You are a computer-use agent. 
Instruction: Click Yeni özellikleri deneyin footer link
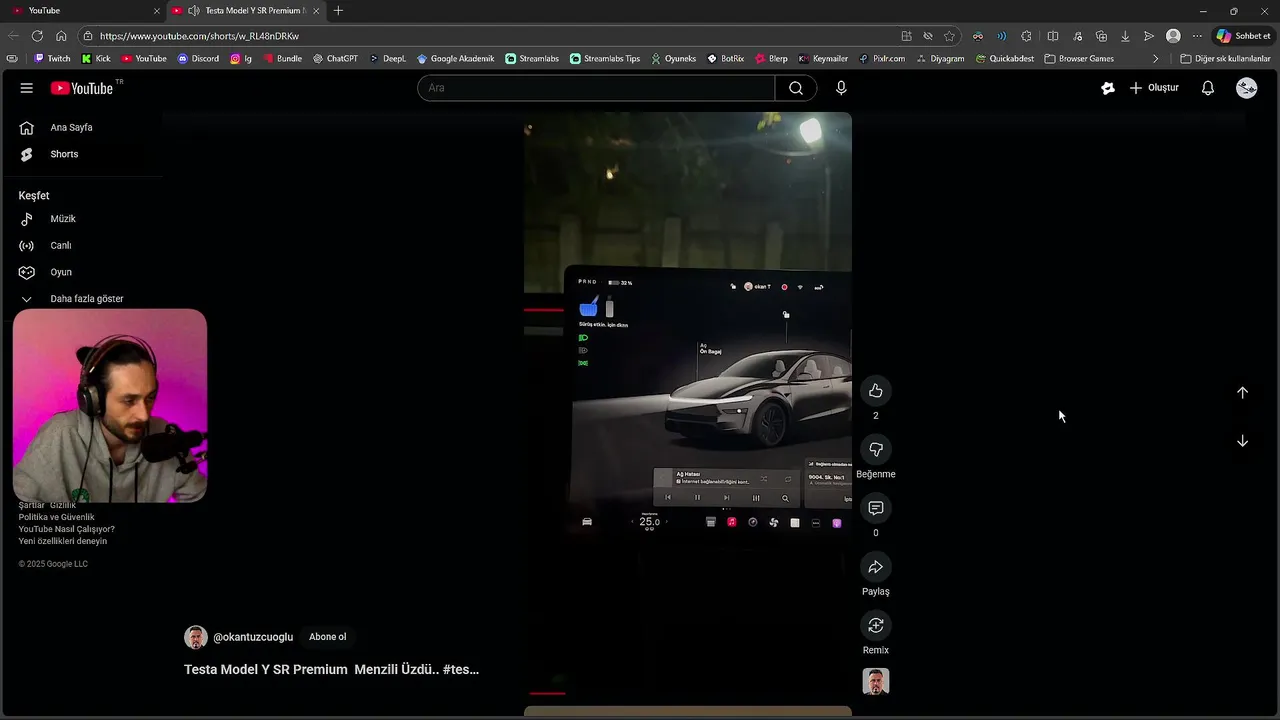click(x=62, y=541)
